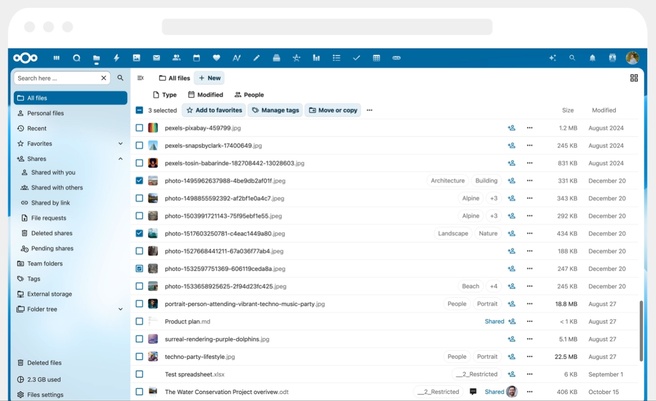Select pexels-snapsbyclark-17400649.jpg checkbox

coord(139,146)
